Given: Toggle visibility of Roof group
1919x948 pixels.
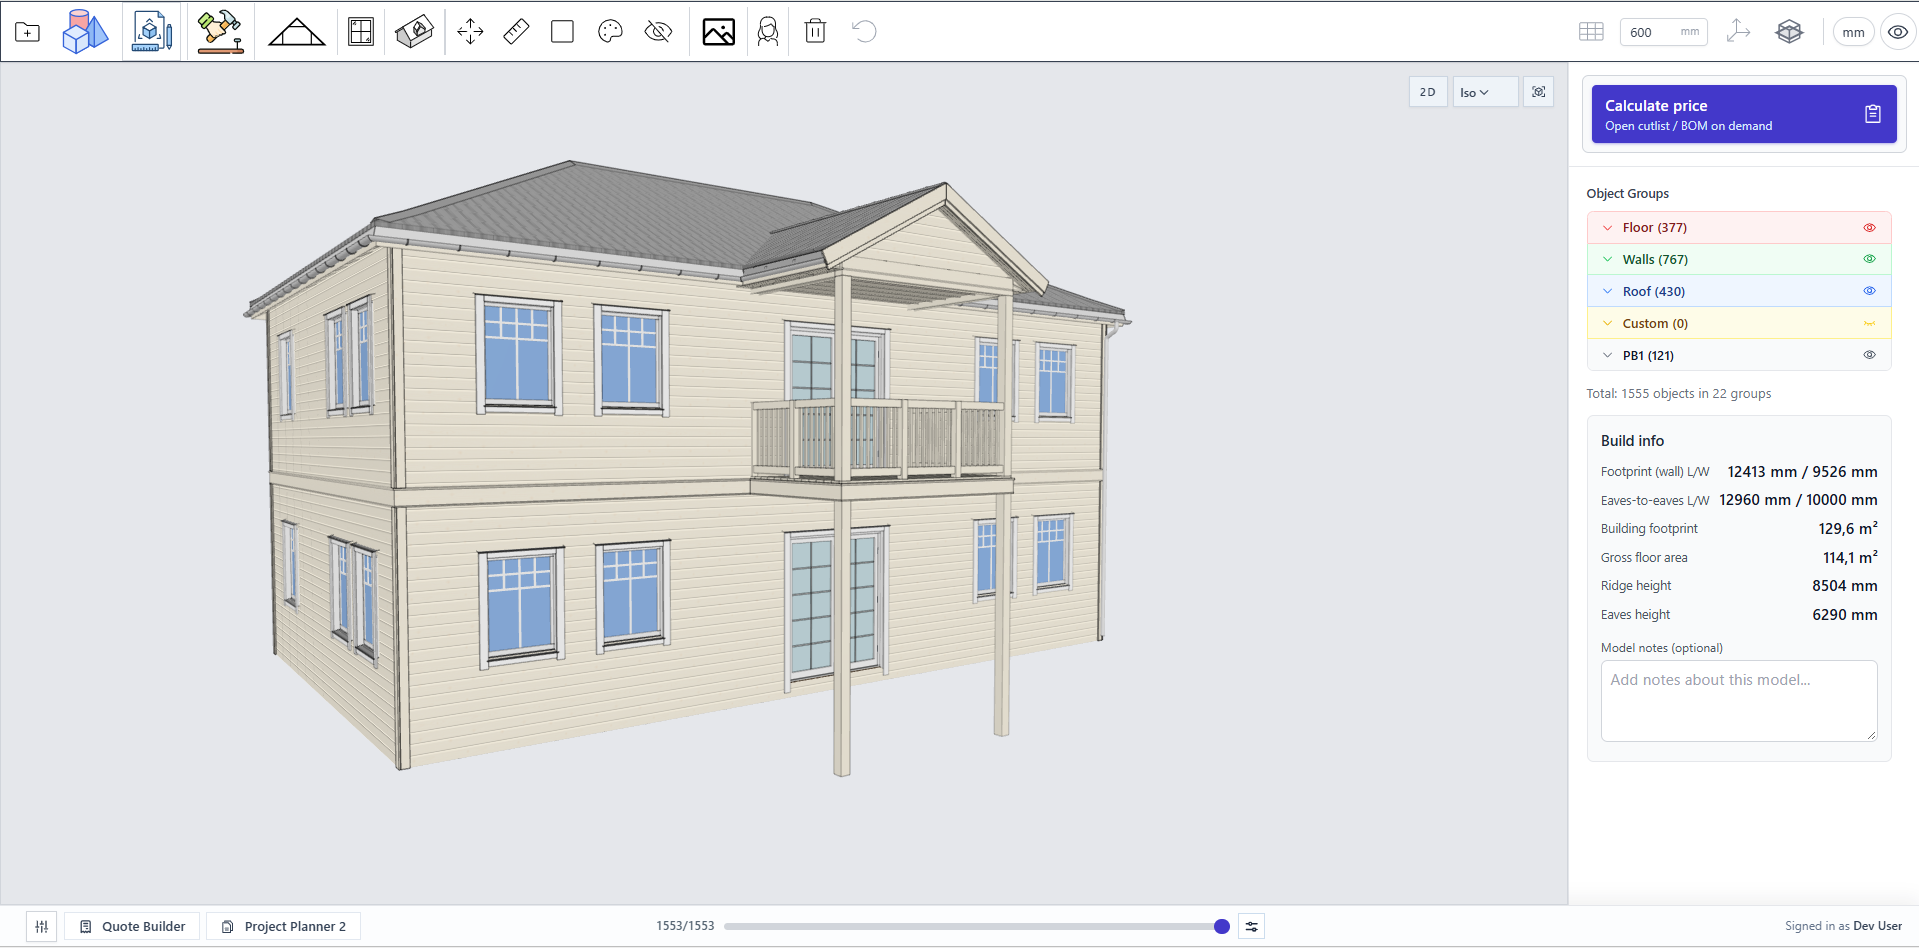Looking at the screenshot, I should point(1869,291).
